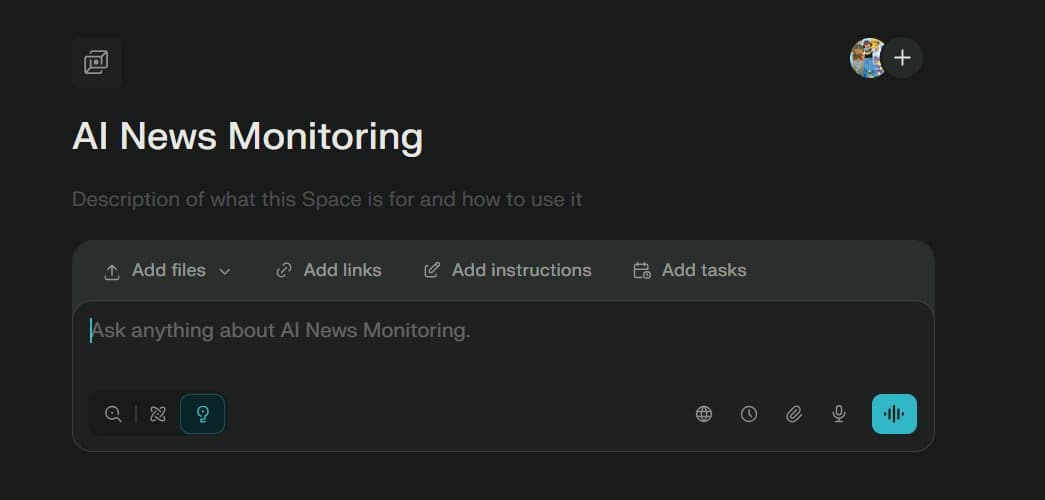Start voice mode with waveform button
Viewport: 1045px width, 500px height.
click(x=894, y=414)
